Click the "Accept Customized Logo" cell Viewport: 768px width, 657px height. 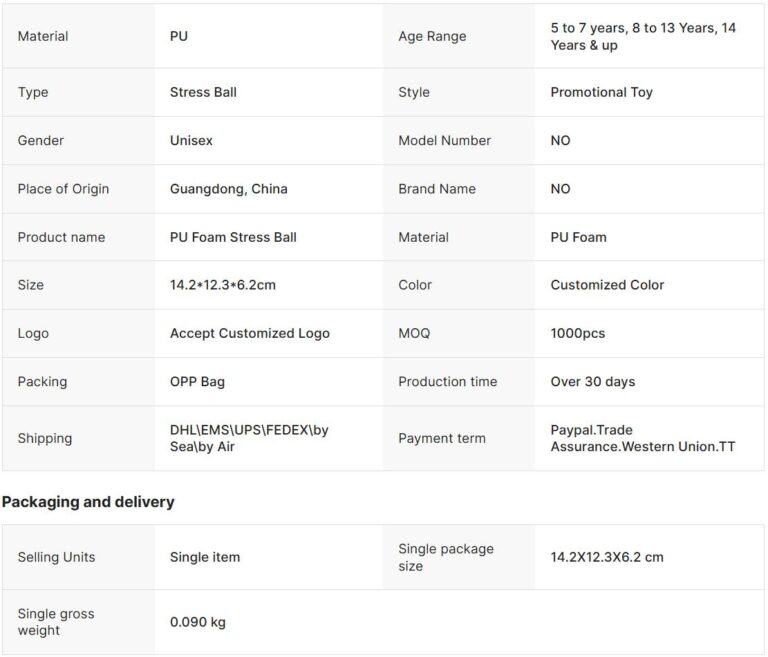click(x=249, y=333)
